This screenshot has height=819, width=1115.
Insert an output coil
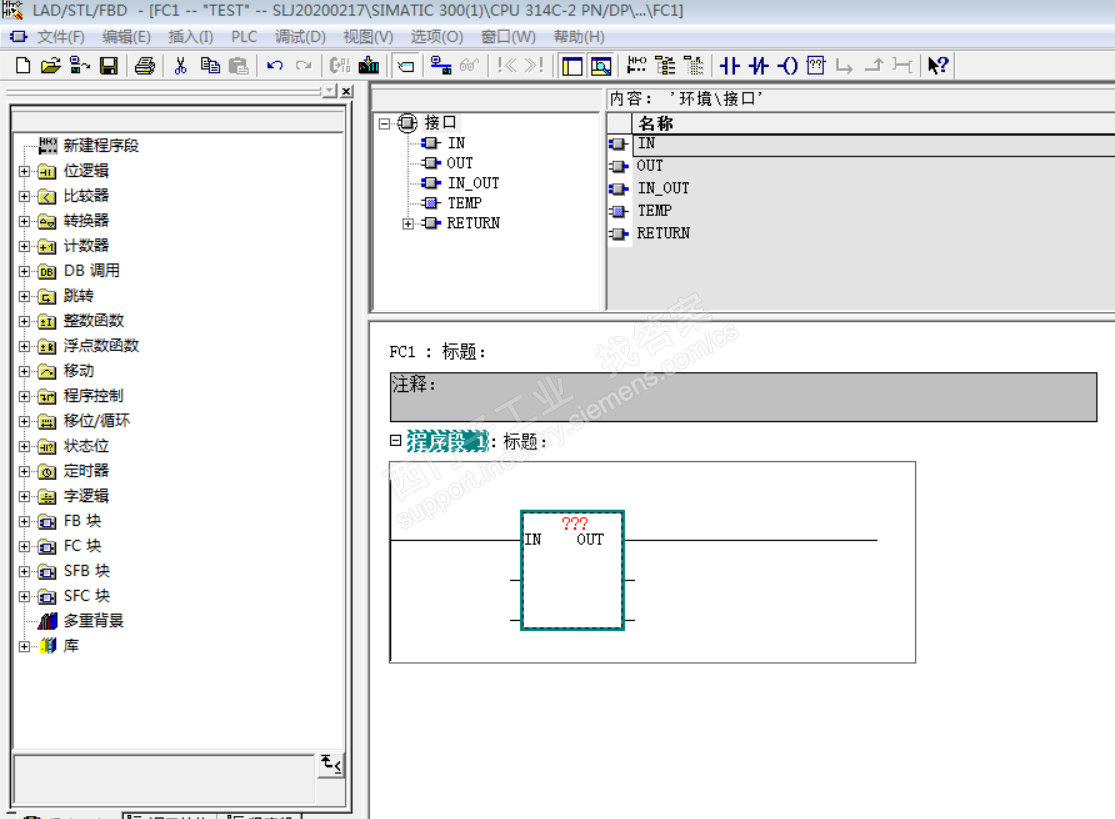tap(787, 66)
